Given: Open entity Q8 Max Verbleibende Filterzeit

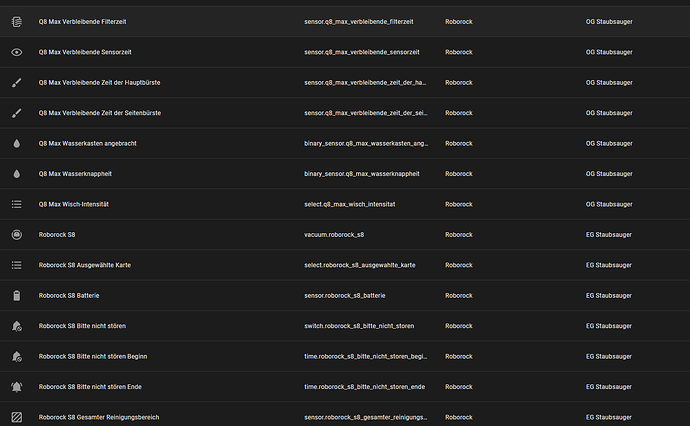Looking at the screenshot, I should tap(82, 22).
